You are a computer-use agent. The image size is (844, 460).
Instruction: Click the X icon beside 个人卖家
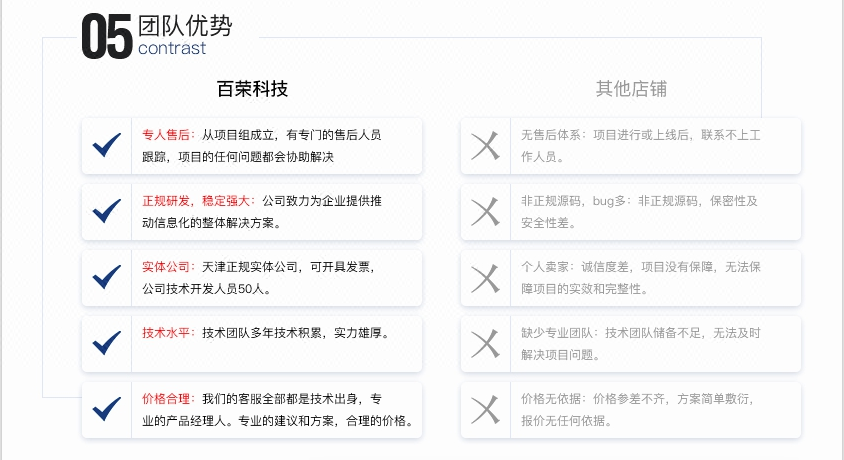486,278
